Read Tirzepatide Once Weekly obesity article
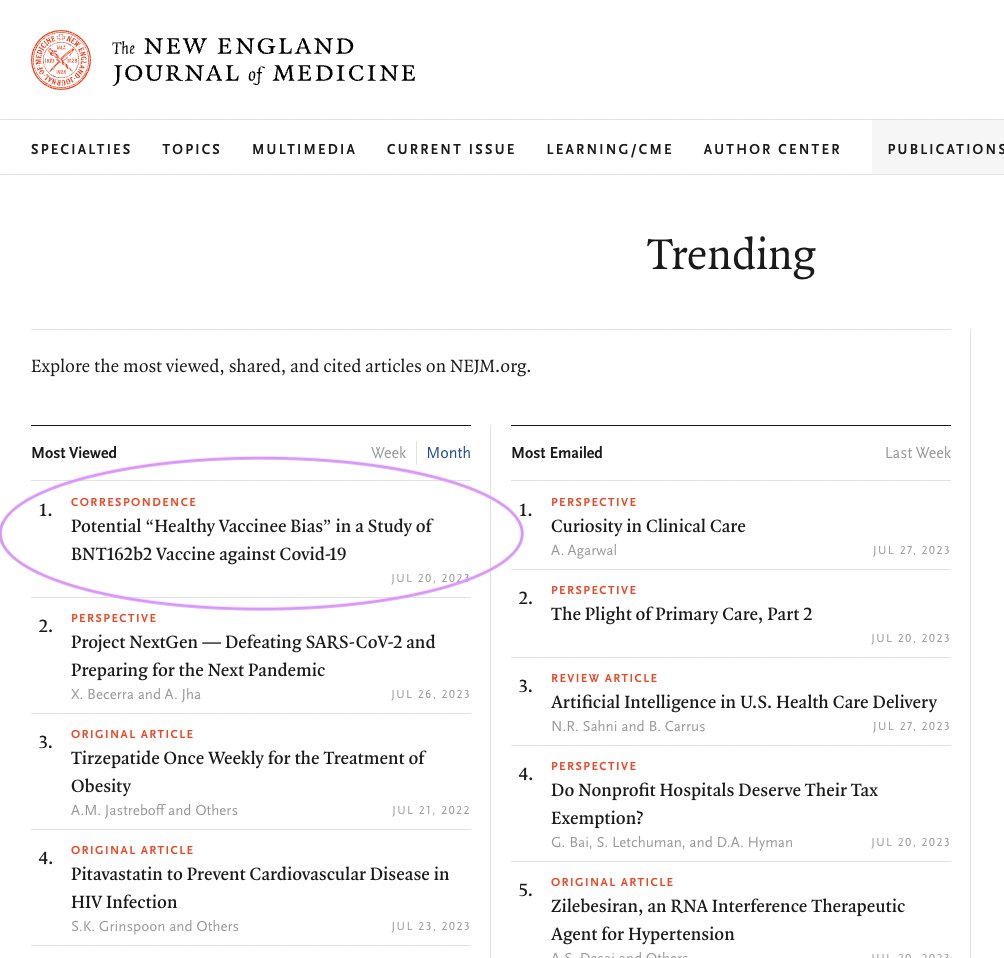 [x=248, y=771]
